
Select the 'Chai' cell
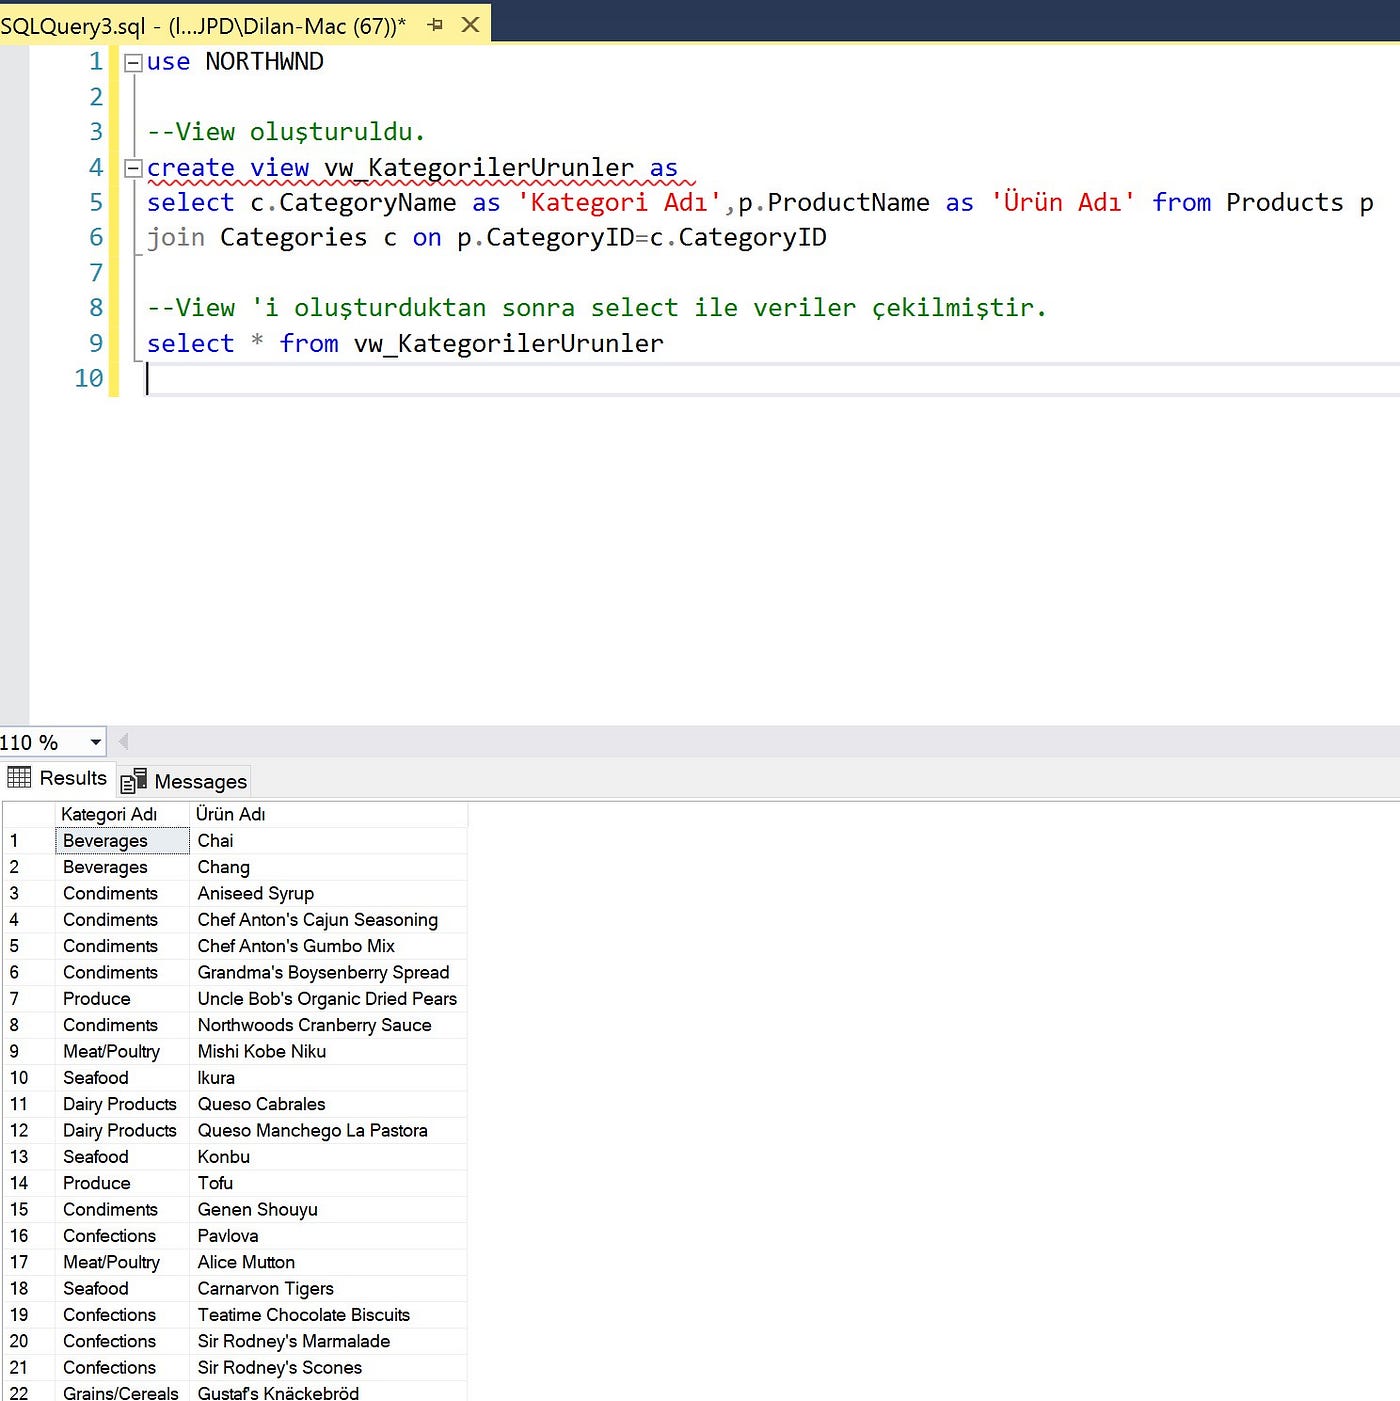pyautogui.click(x=328, y=841)
